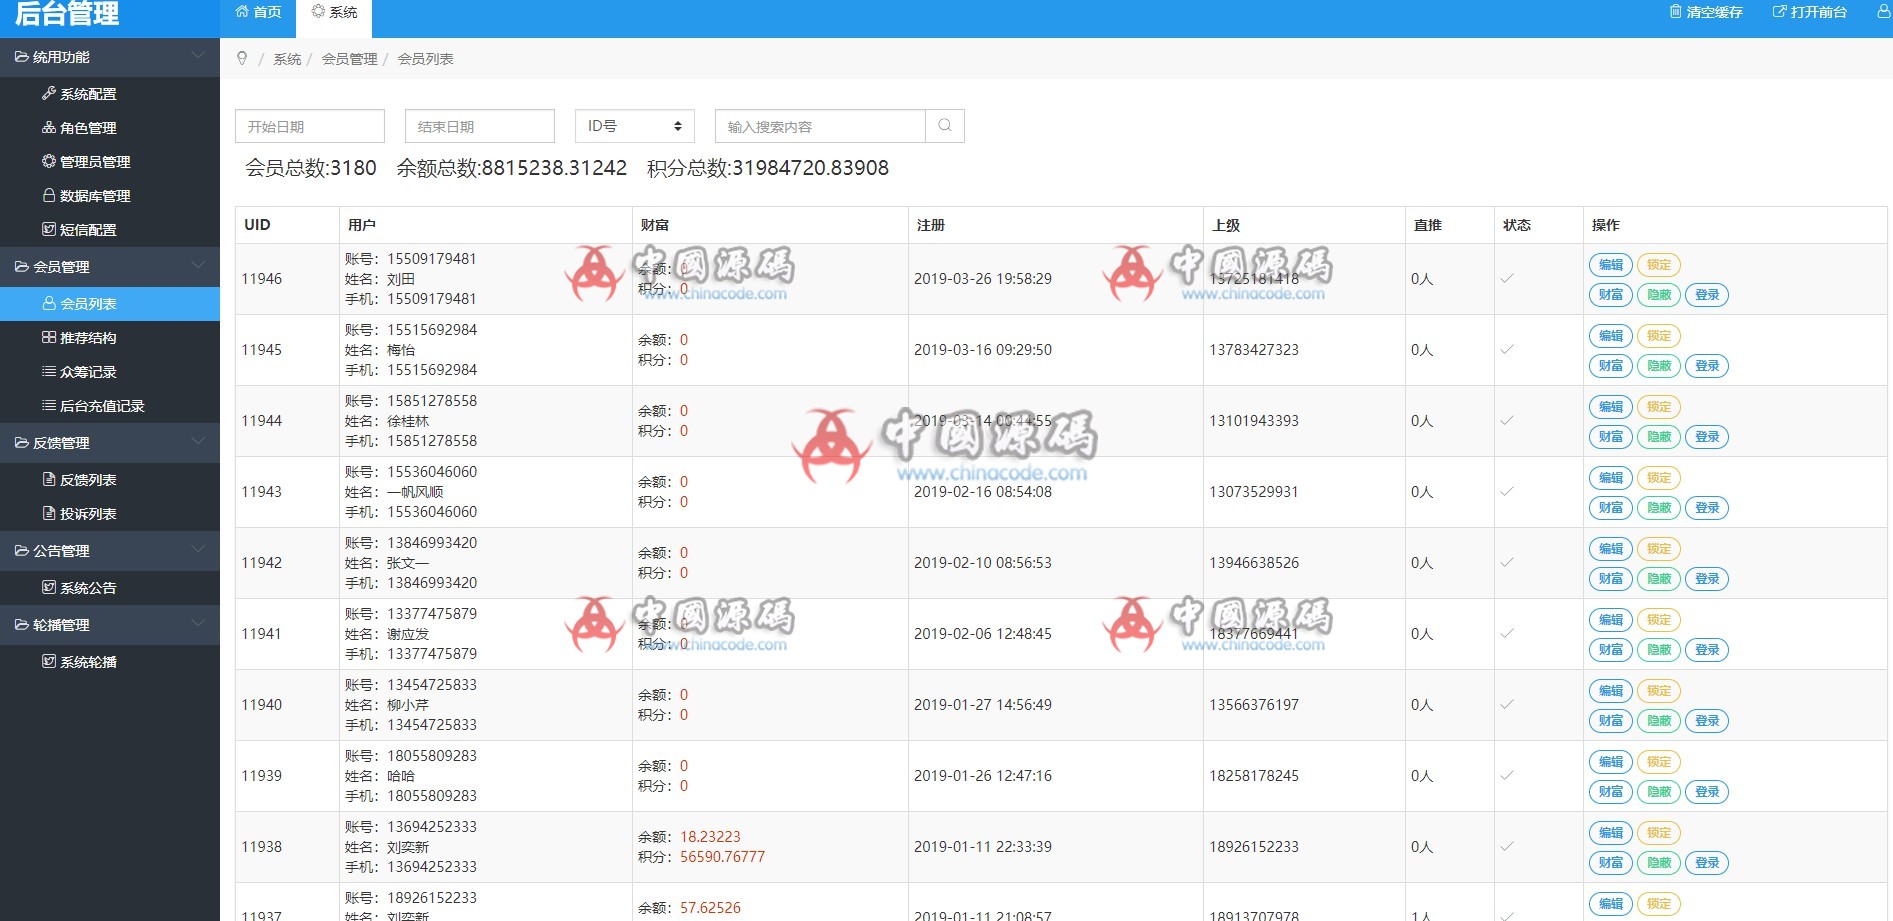Click 隐藏 to hide member 11938
Screen dimensions: 1893x921
point(1658,862)
